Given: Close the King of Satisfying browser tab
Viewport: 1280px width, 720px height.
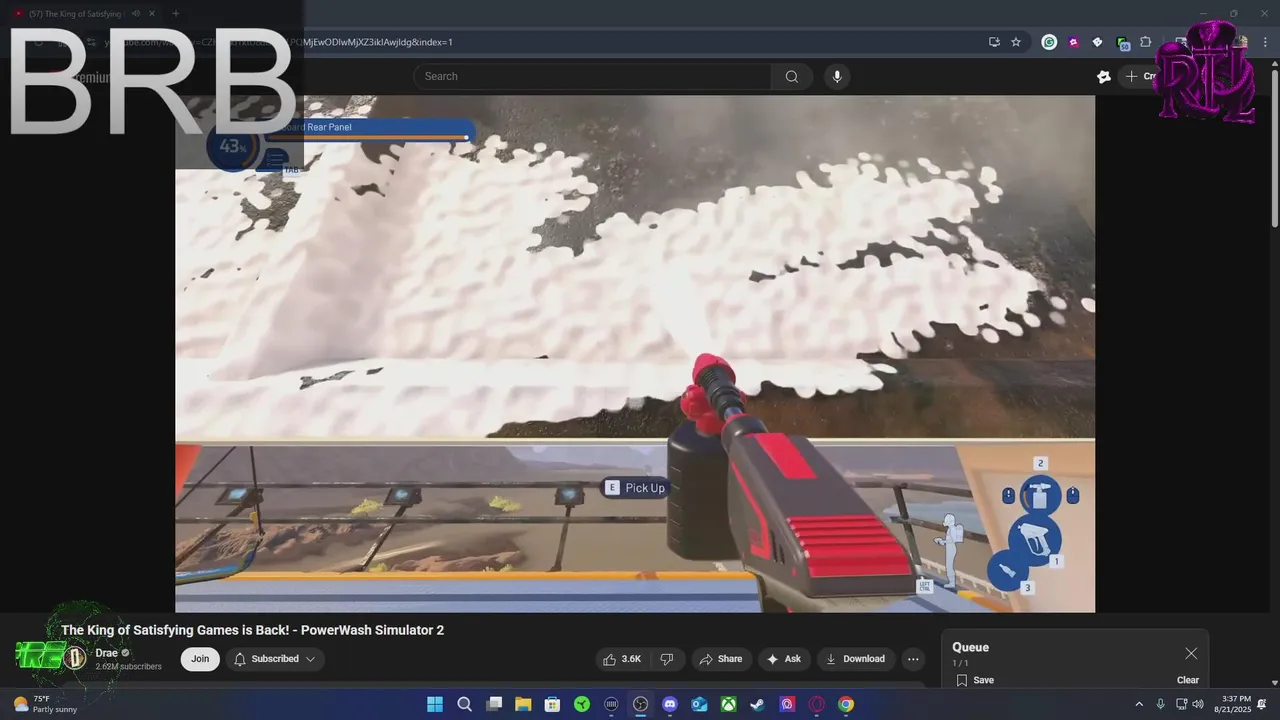Looking at the screenshot, I should (151, 14).
